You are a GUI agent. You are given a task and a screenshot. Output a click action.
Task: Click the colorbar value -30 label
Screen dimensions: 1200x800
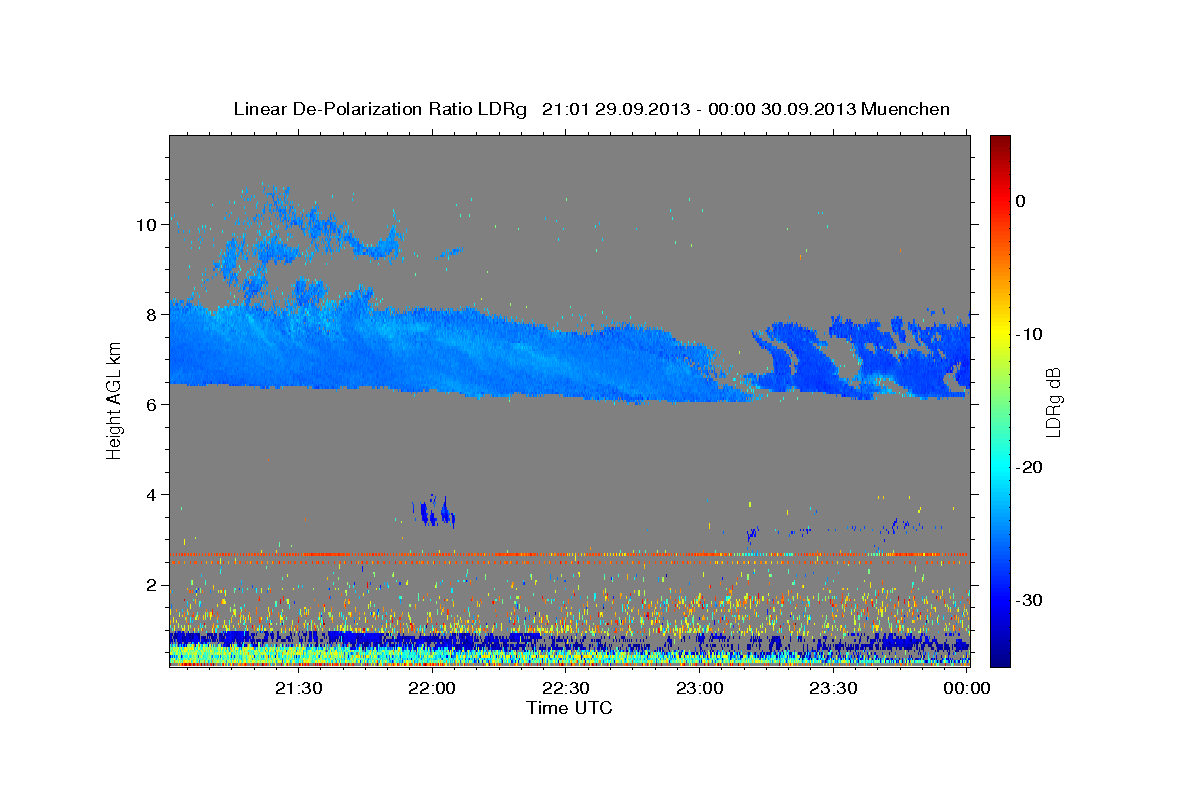(x=1031, y=600)
